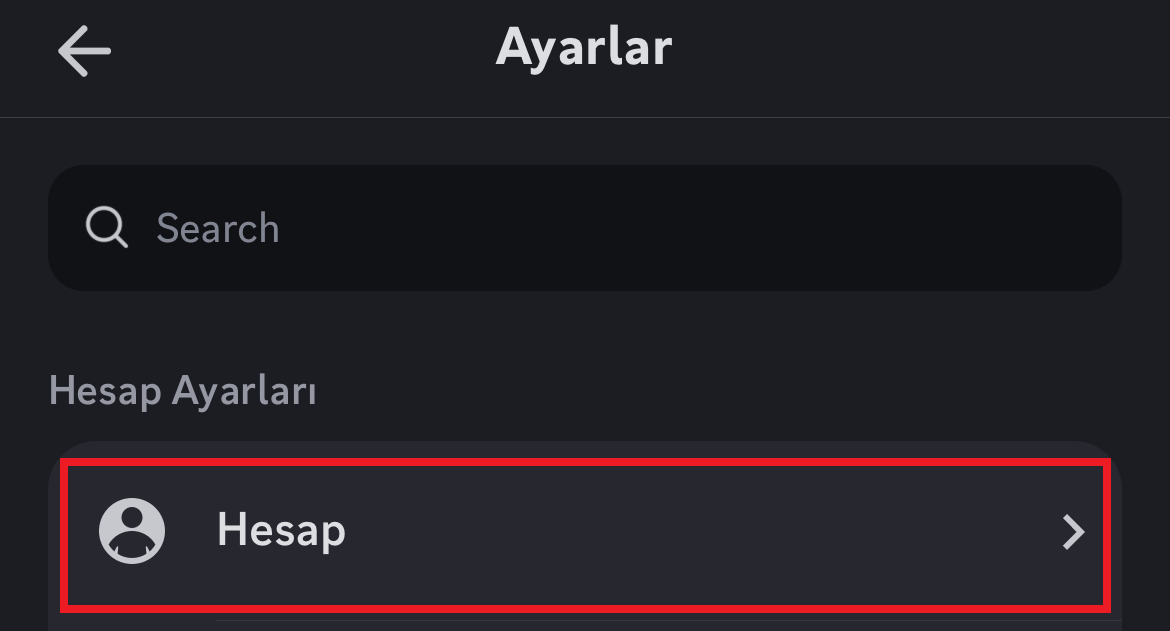Select the person silhouette next to Hesap
Image resolution: width=1170 pixels, height=631 pixels.
pyautogui.click(x=132, y=531)
